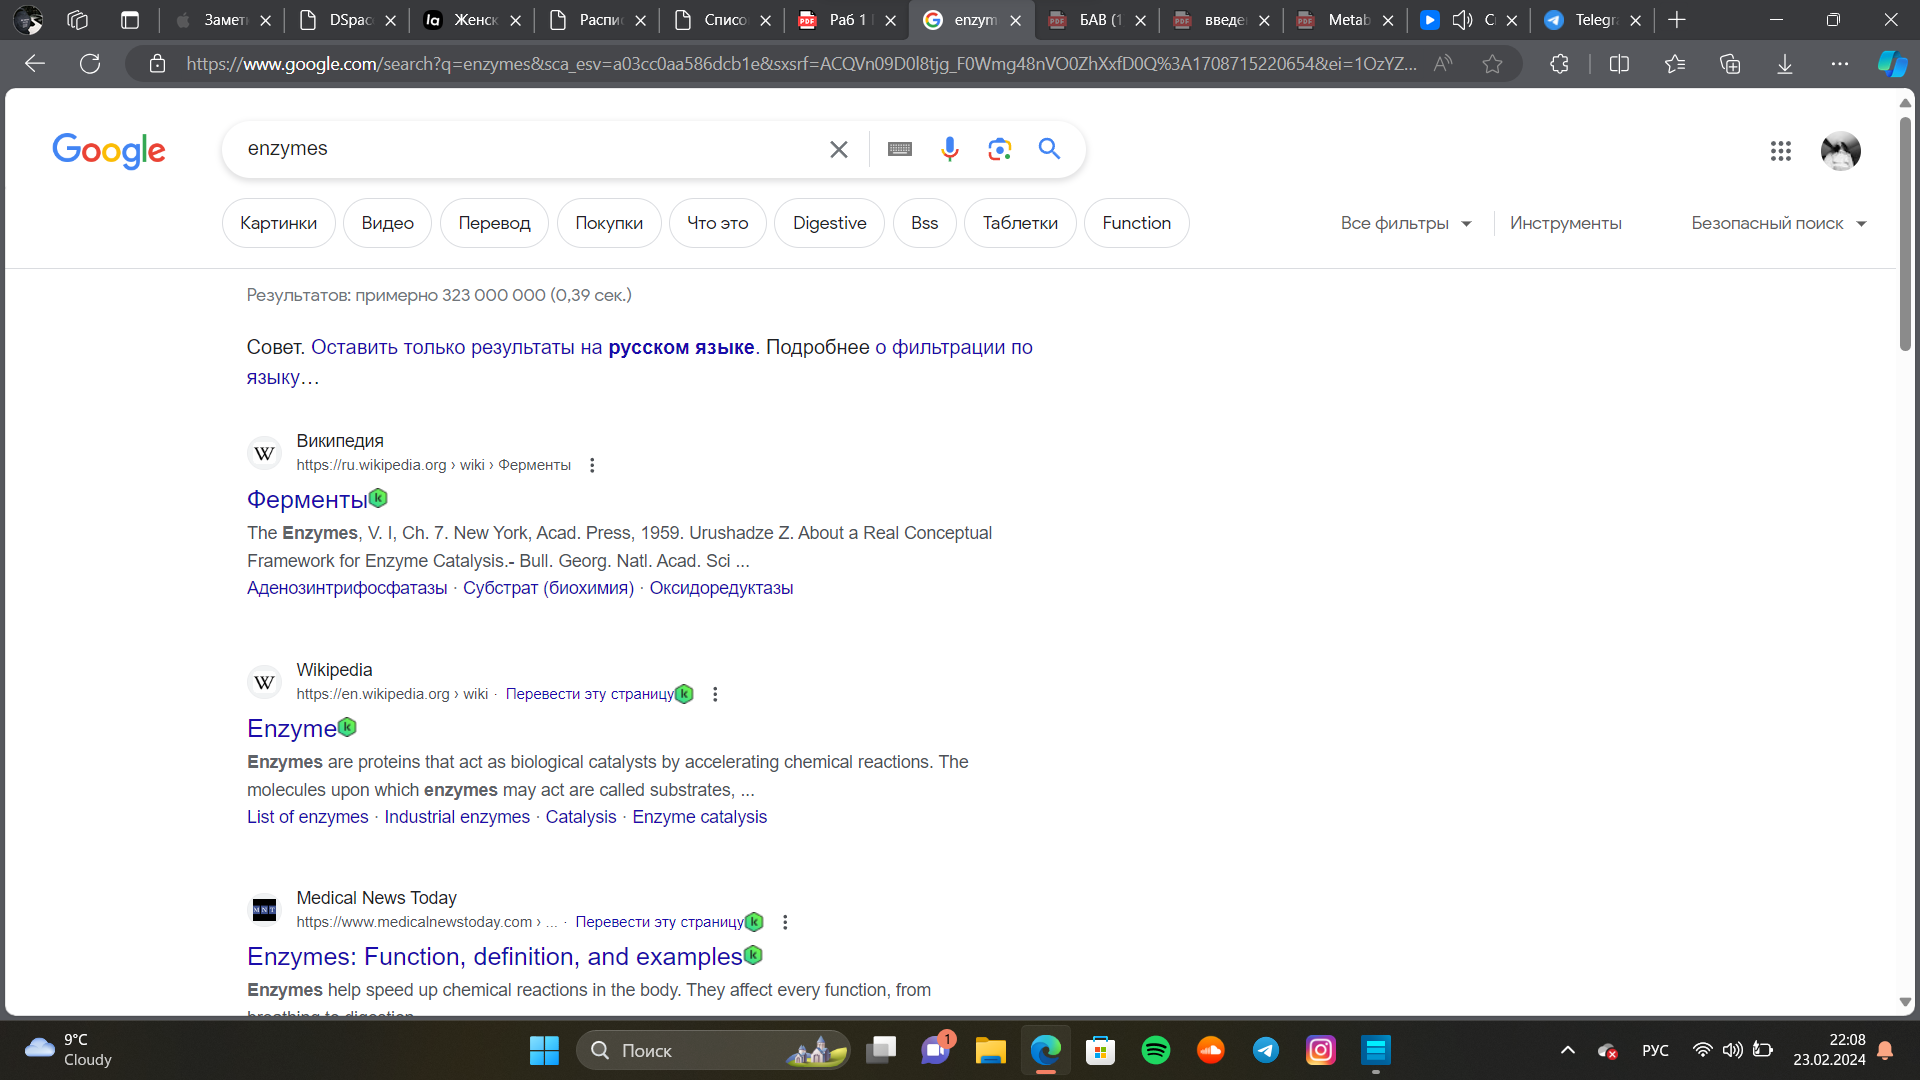
Task: Open the List of enzymes sublink
Action: click(307, 817)
